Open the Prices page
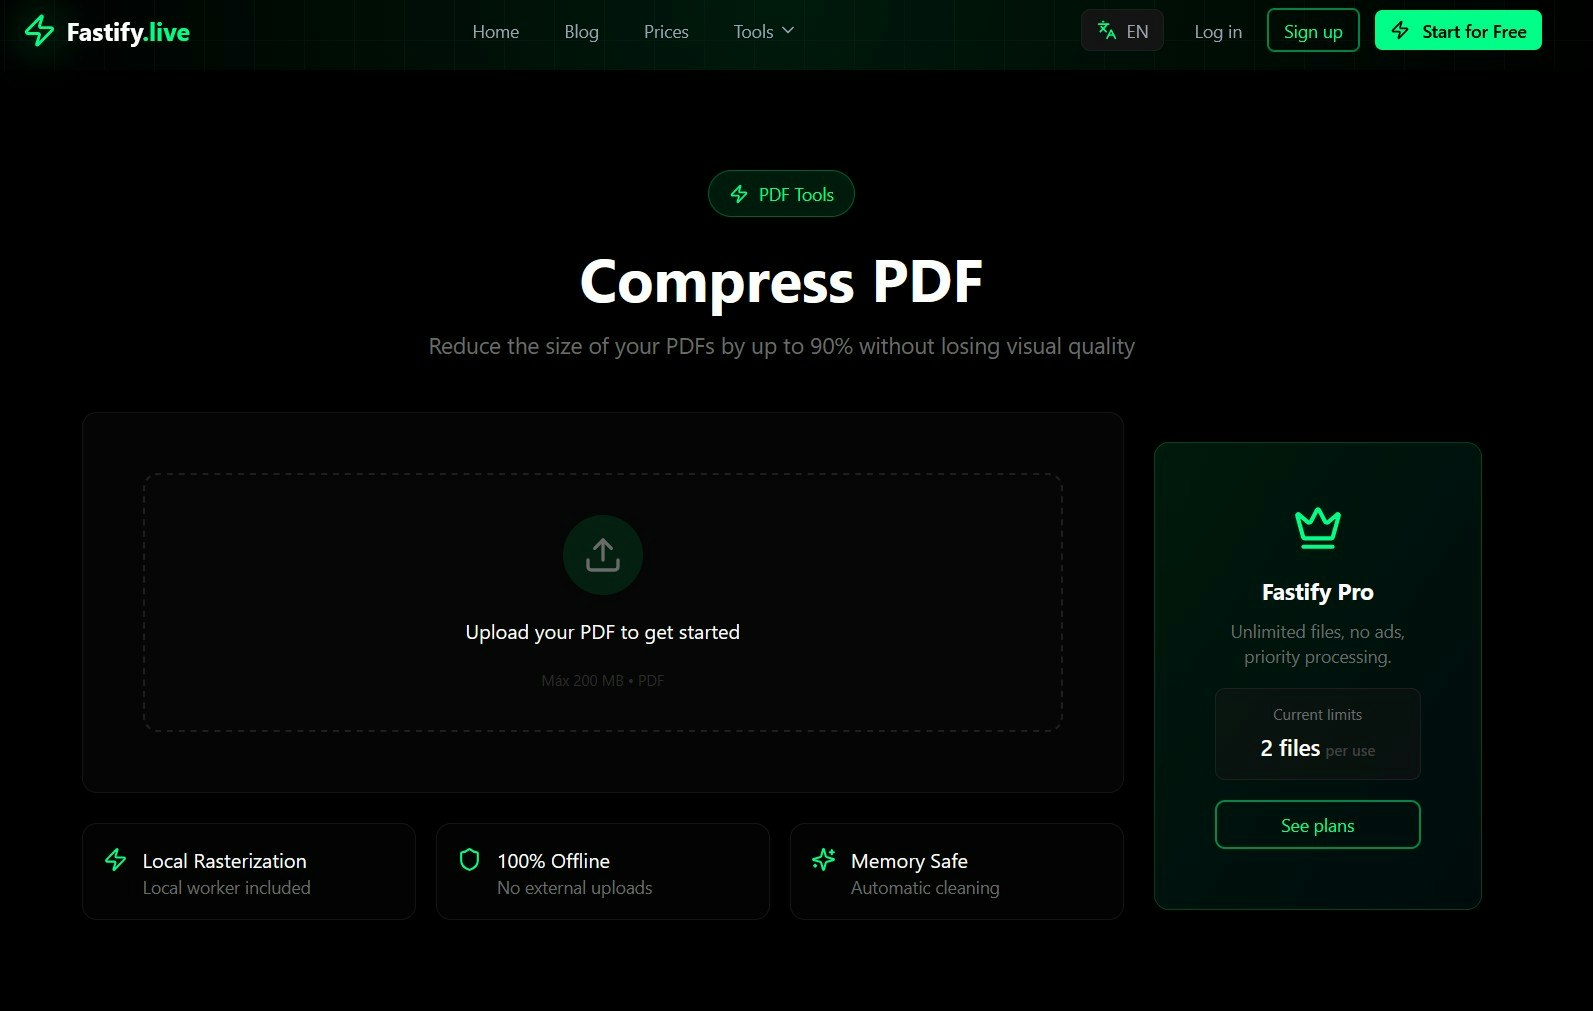Image resolution: width=1593 pixels, height=1011 pixels. 666,32
